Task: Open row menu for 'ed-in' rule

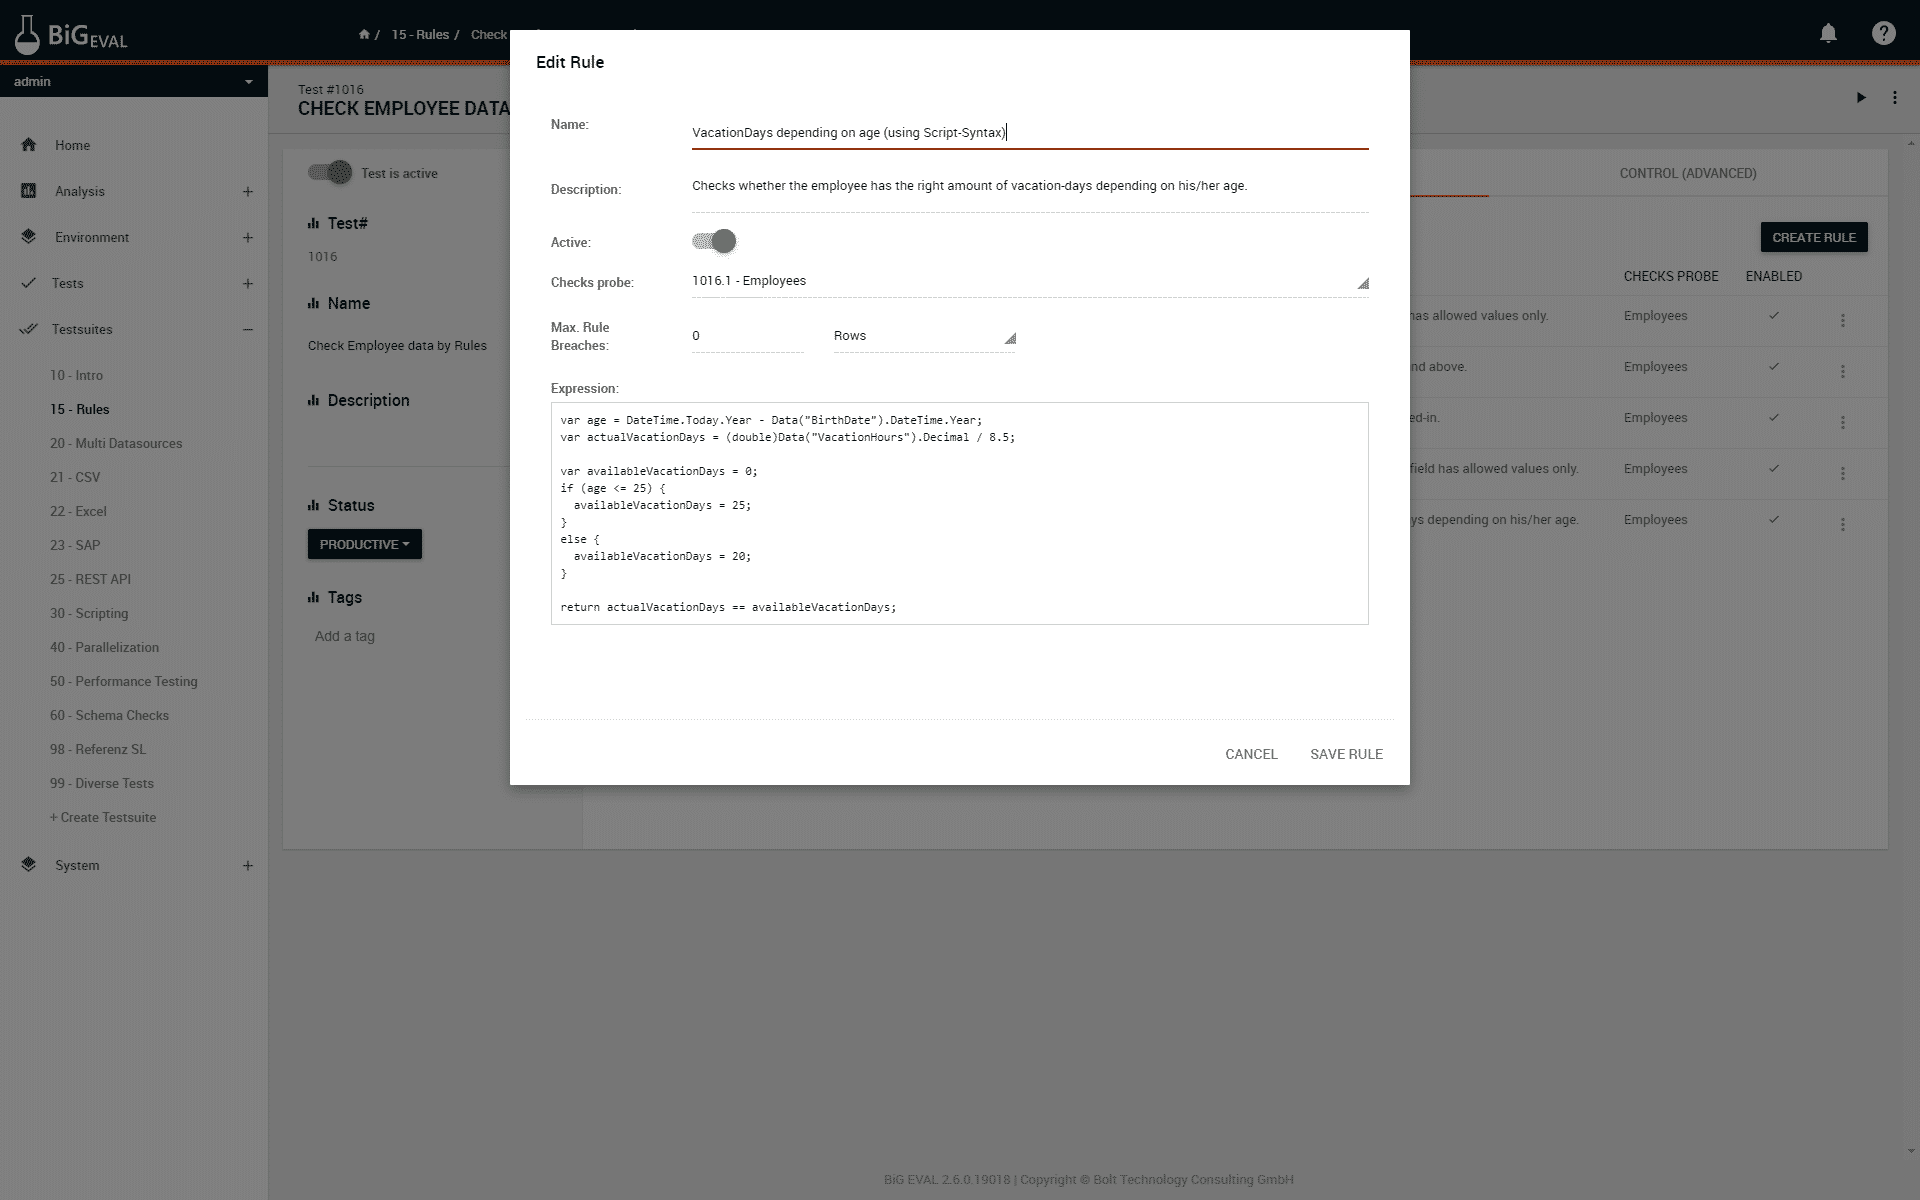Action: [1842, 423]
